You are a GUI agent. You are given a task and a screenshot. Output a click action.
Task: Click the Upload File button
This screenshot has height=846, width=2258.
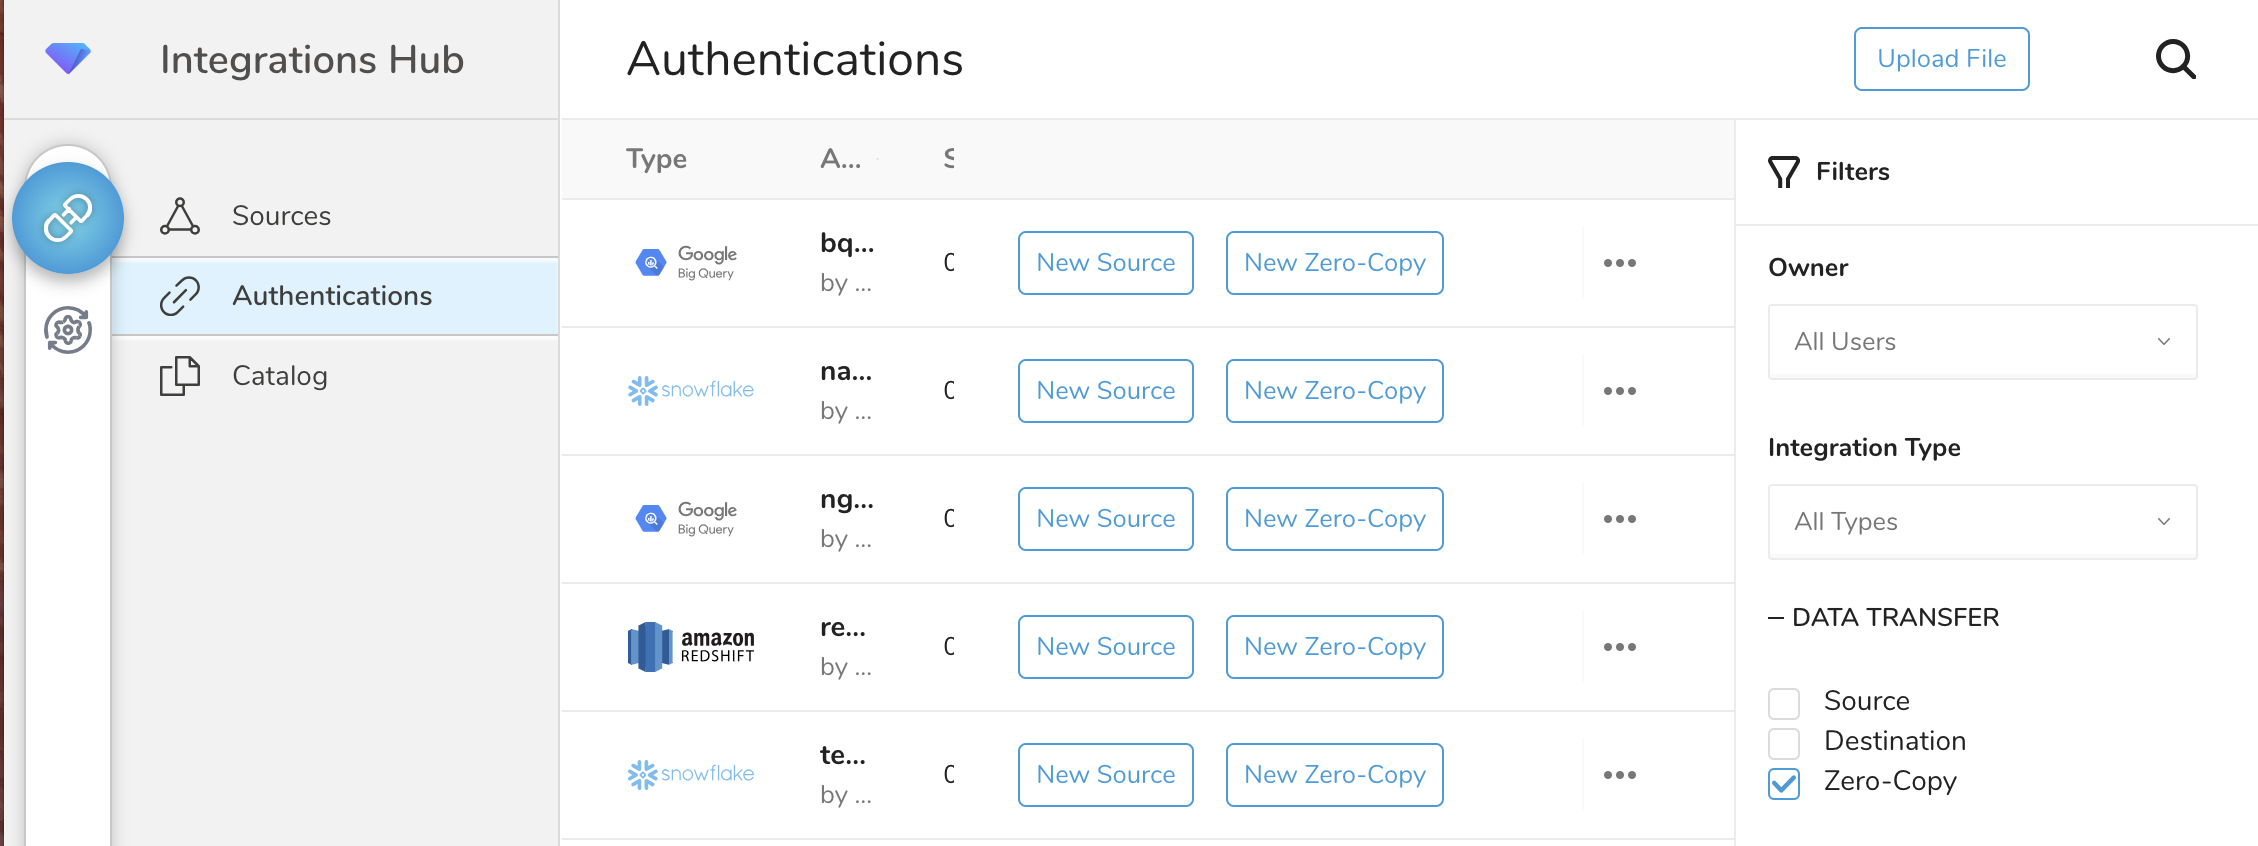(1940, 59)
